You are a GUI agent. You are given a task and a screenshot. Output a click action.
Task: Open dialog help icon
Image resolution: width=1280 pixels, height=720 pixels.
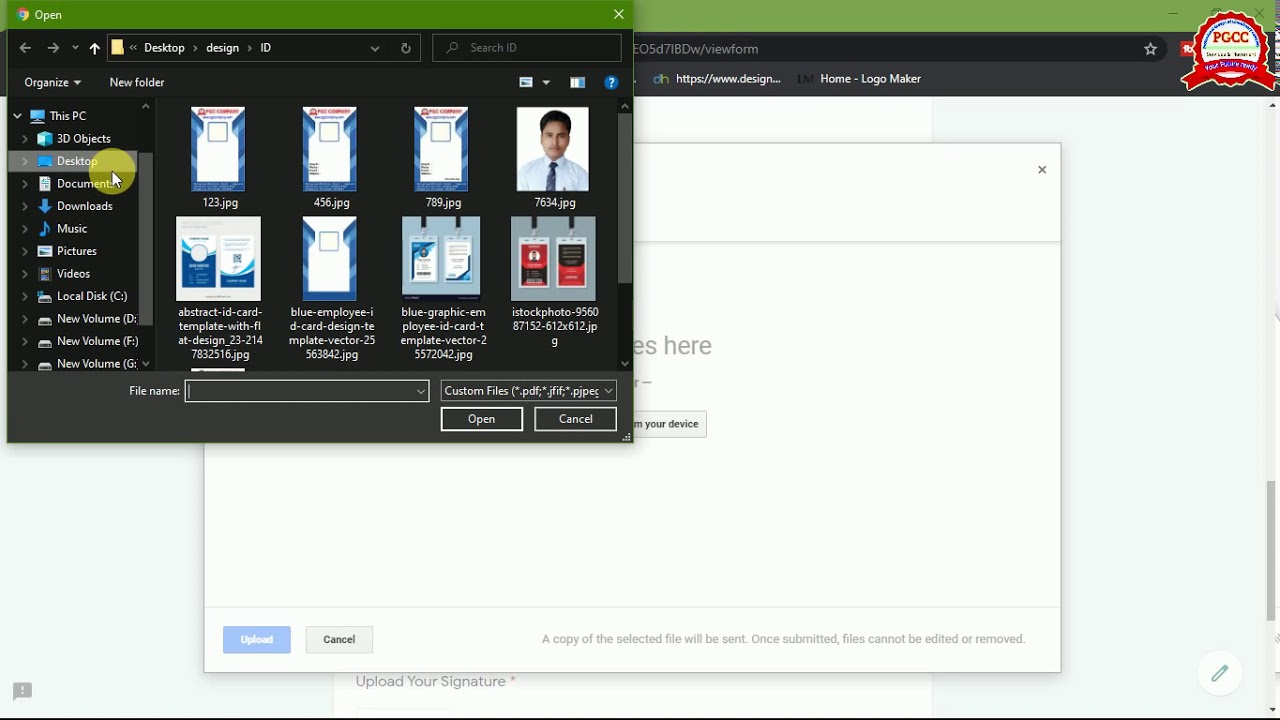coord(611,82)
